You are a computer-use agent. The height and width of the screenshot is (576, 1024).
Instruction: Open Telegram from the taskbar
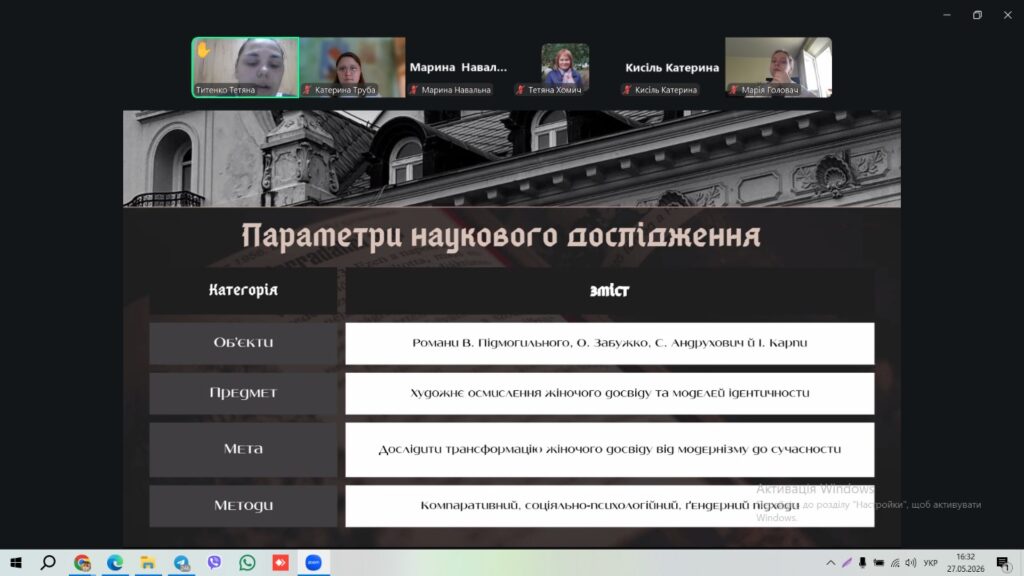coord(182,562)
